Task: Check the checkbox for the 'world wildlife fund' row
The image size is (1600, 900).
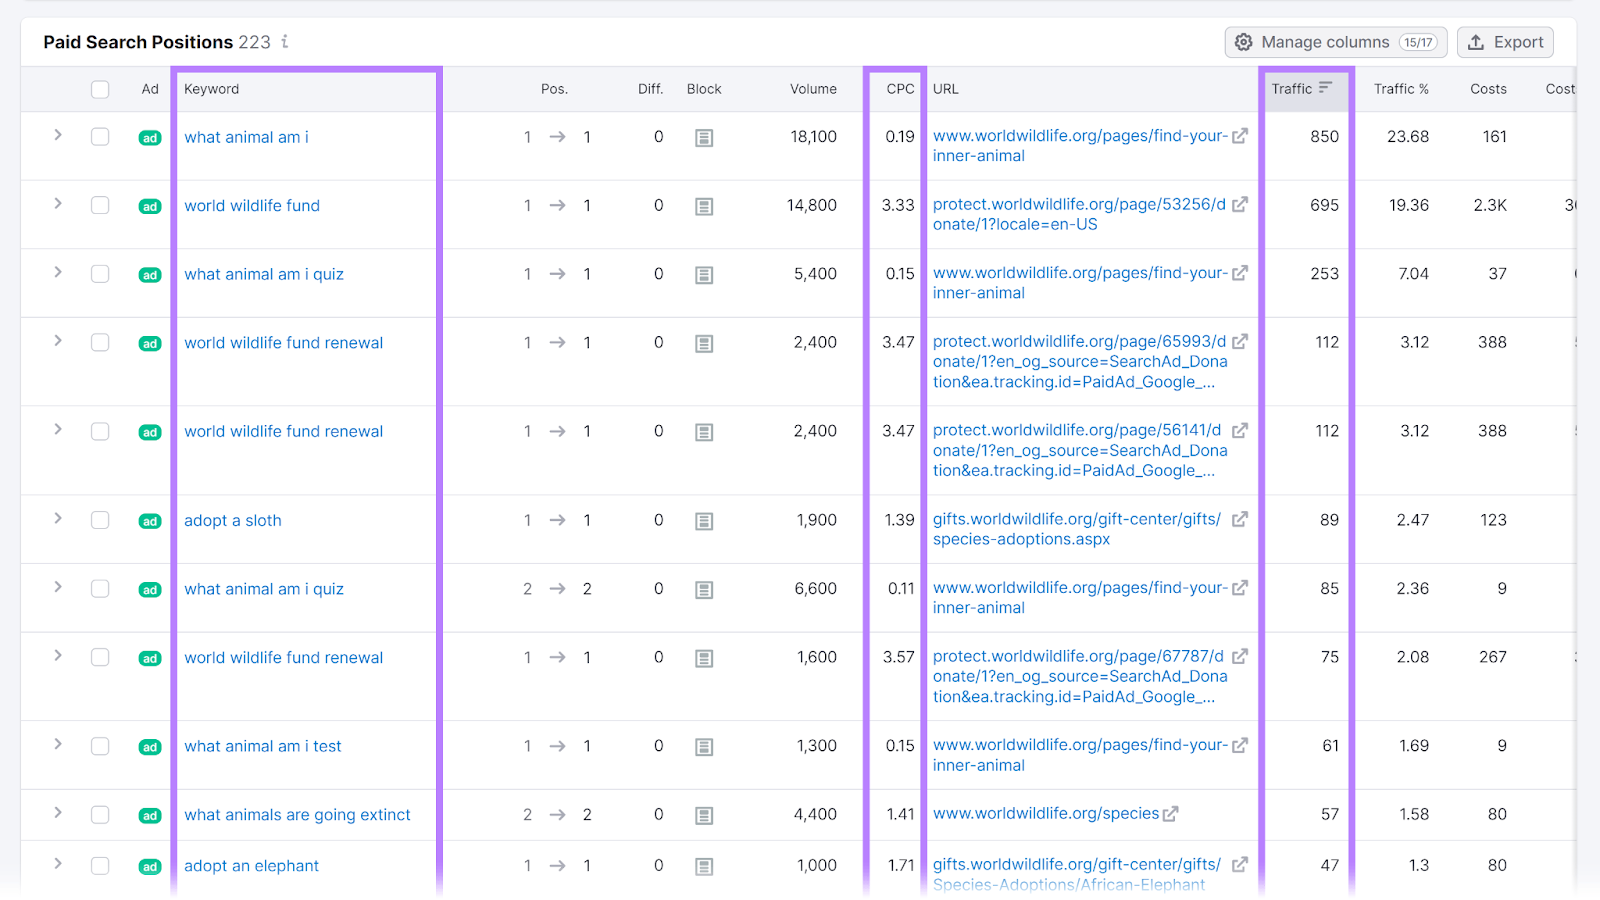Action: 99,205
